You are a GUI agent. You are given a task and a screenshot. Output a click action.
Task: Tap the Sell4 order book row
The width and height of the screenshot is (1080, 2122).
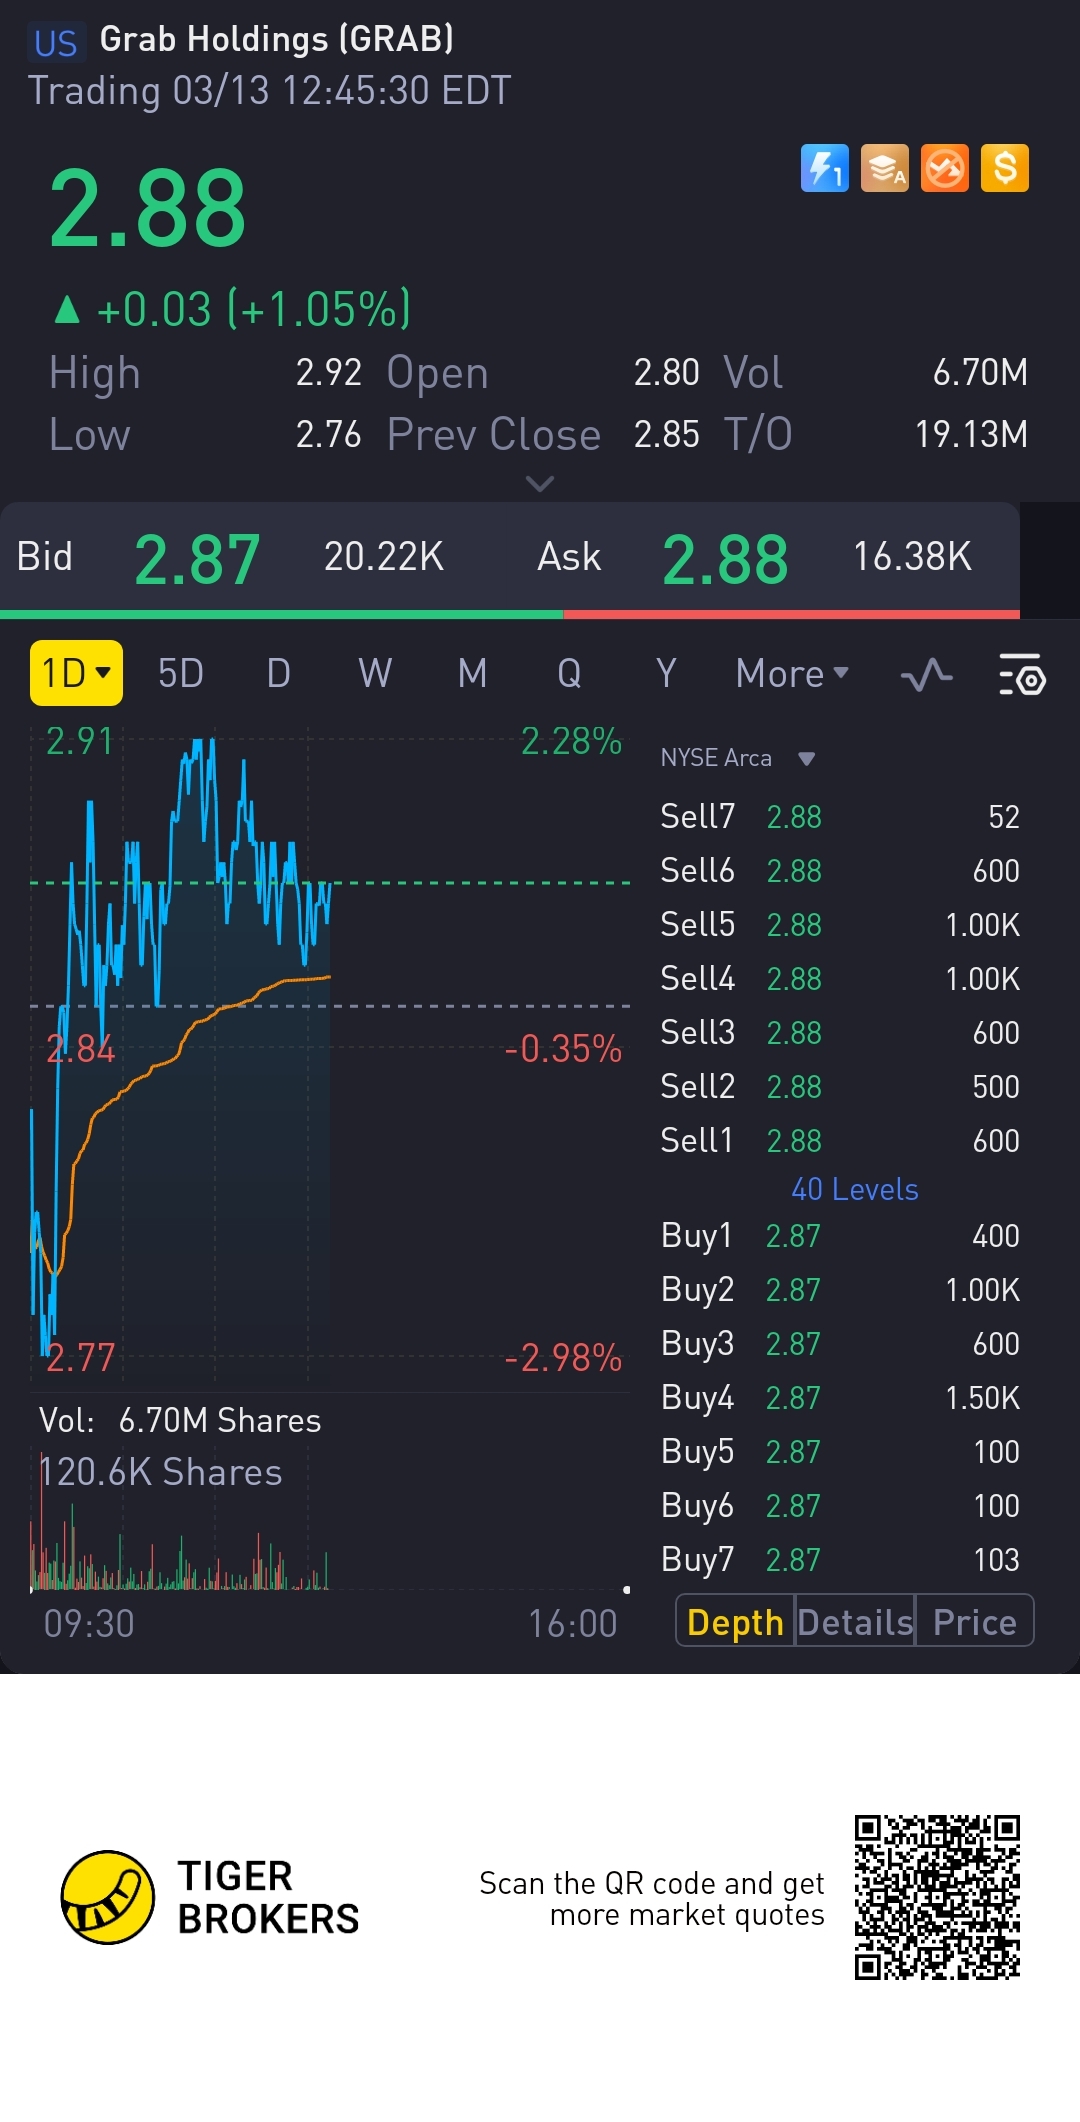point(840,979)
